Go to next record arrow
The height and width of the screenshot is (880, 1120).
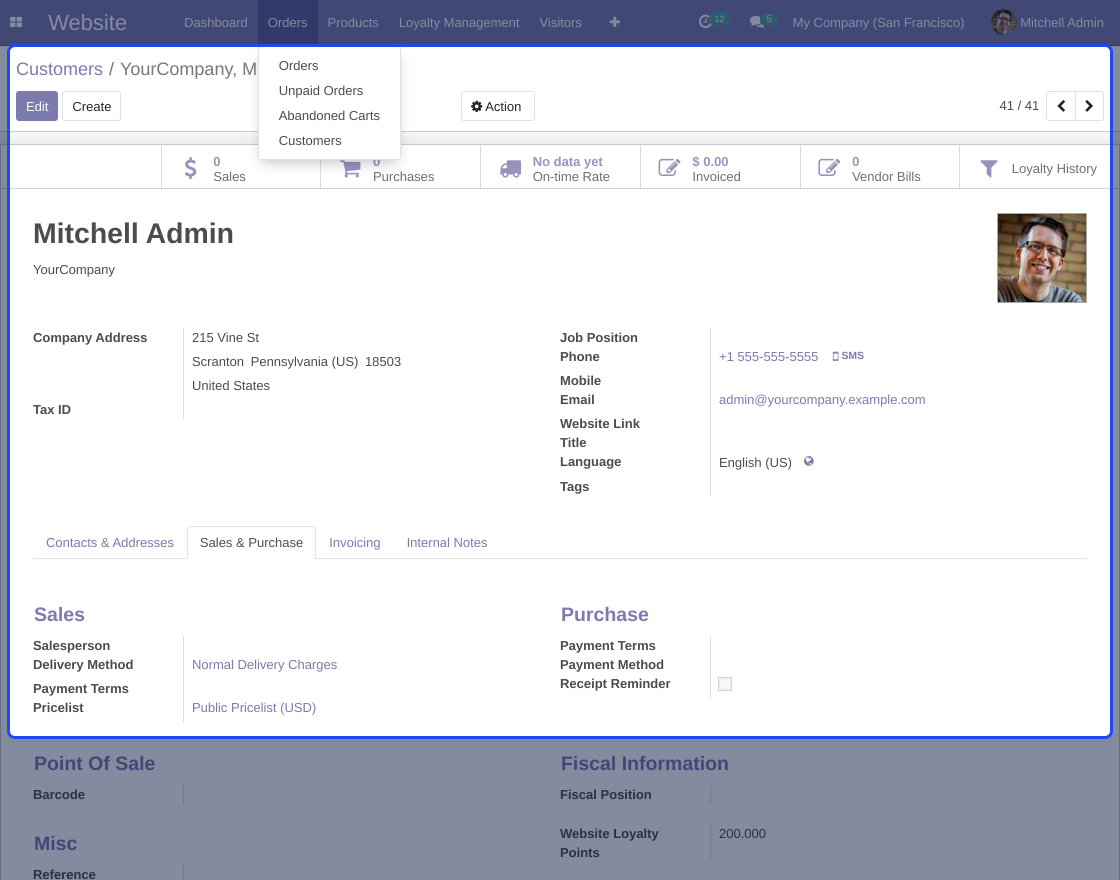click(1089, 106)
